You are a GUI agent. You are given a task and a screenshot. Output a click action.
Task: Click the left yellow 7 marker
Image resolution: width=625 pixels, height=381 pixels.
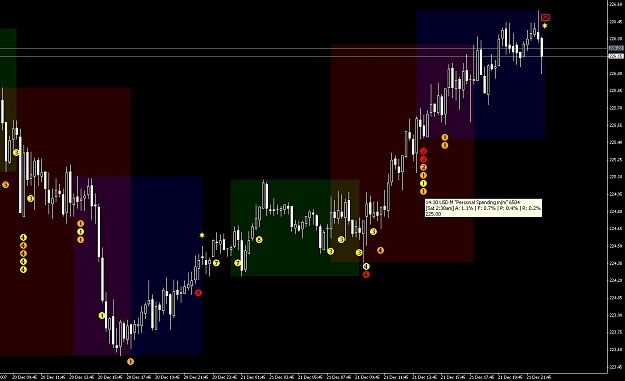point(216,263)
